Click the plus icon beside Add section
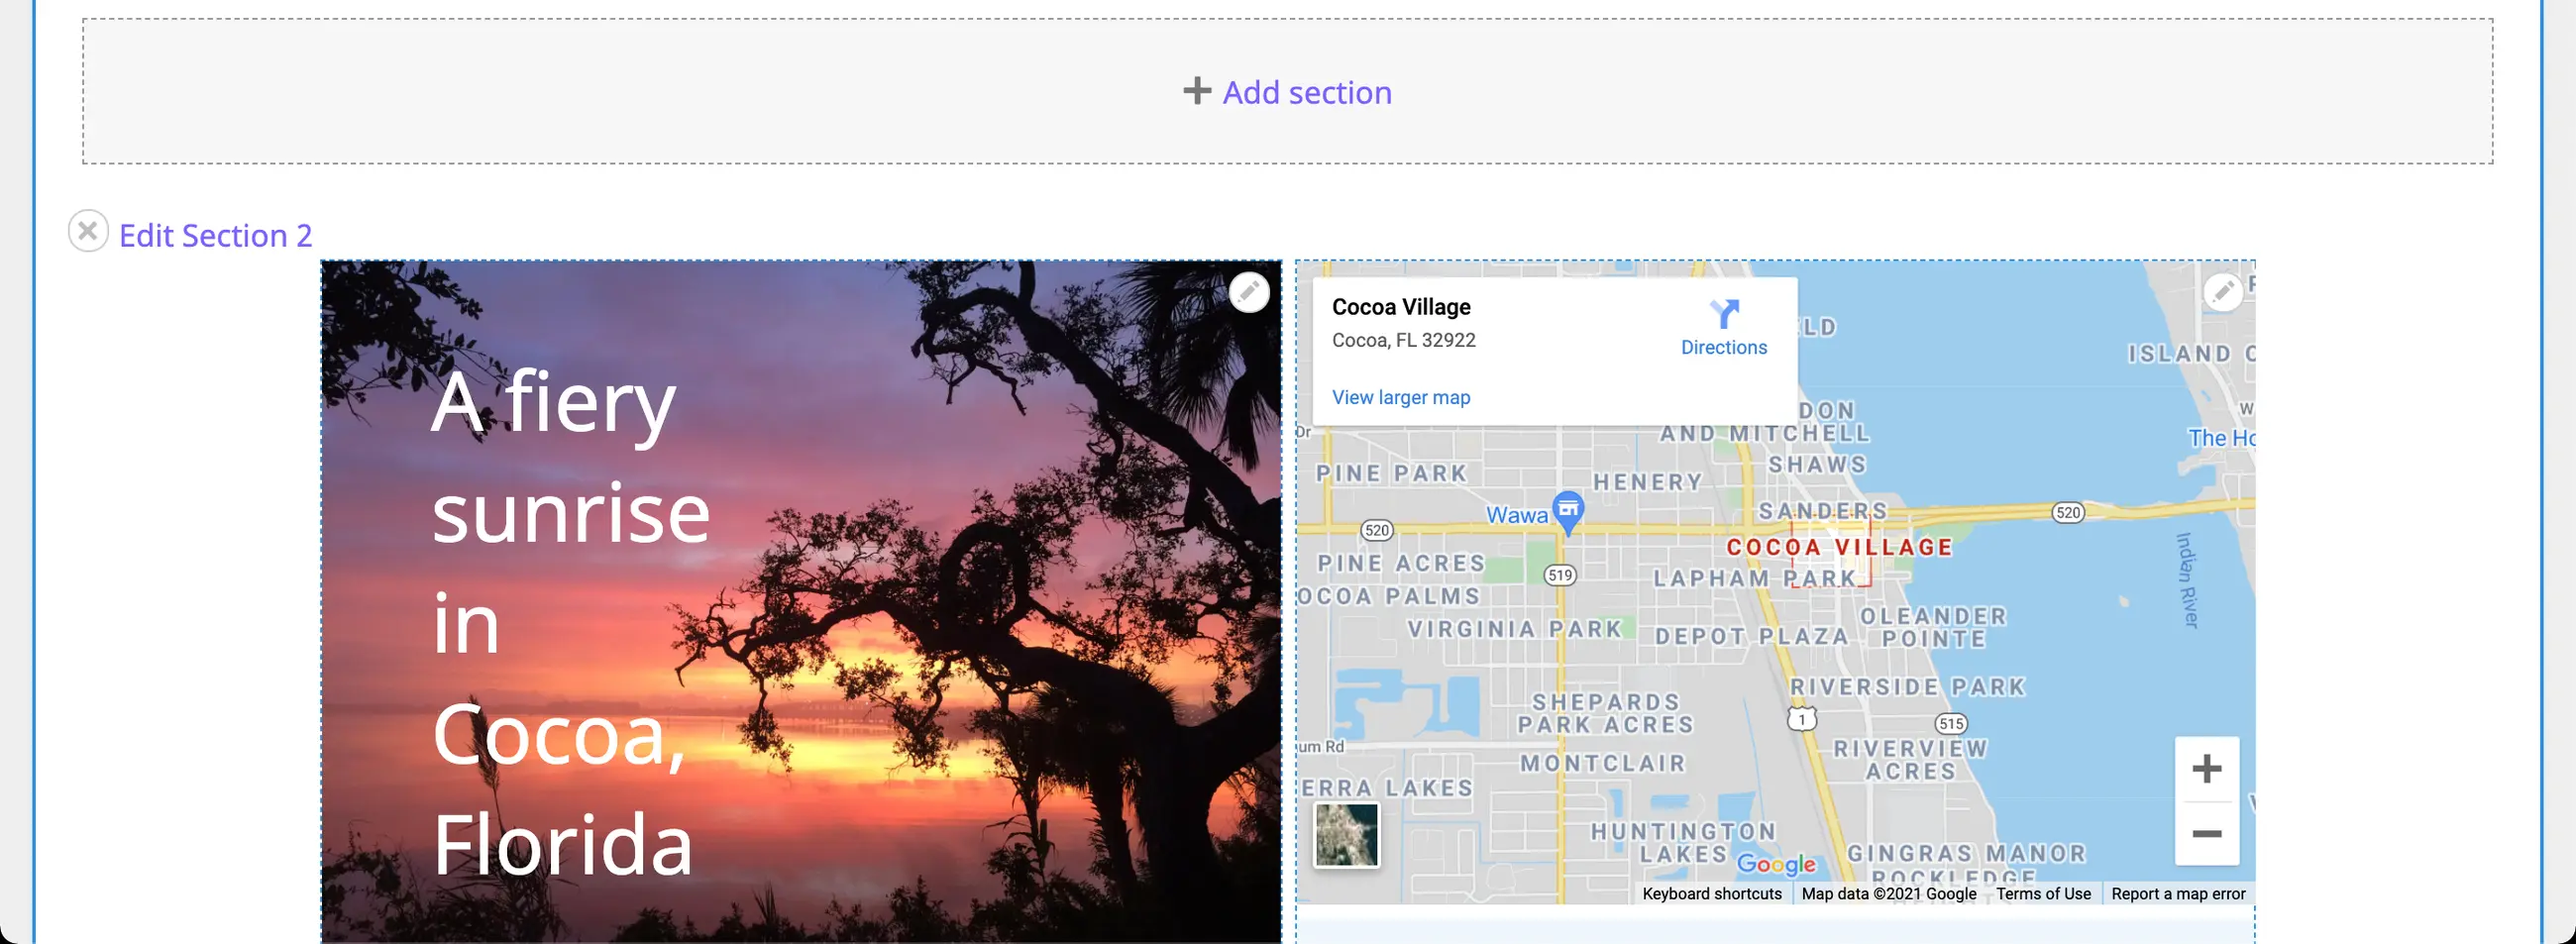The height and width of the screenshot is (944, 2576). [x=1196, y=91]
